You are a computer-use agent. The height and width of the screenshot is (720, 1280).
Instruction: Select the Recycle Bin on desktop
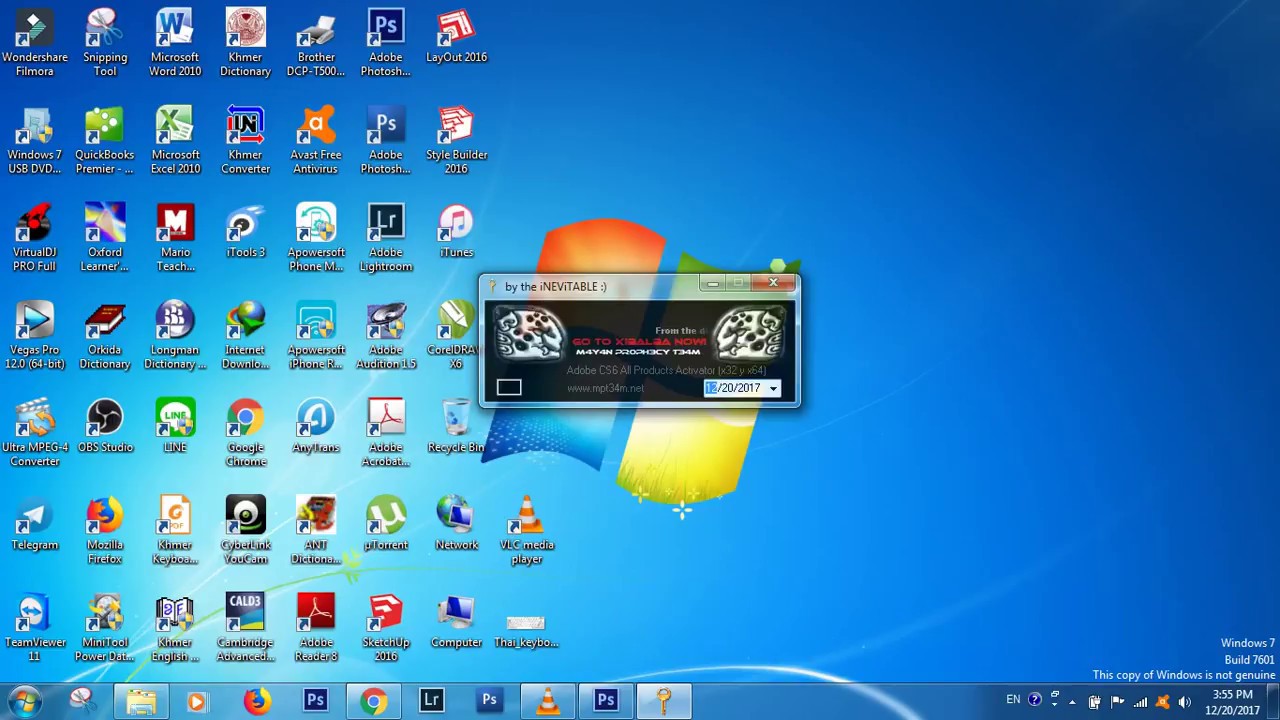point(456,427)
